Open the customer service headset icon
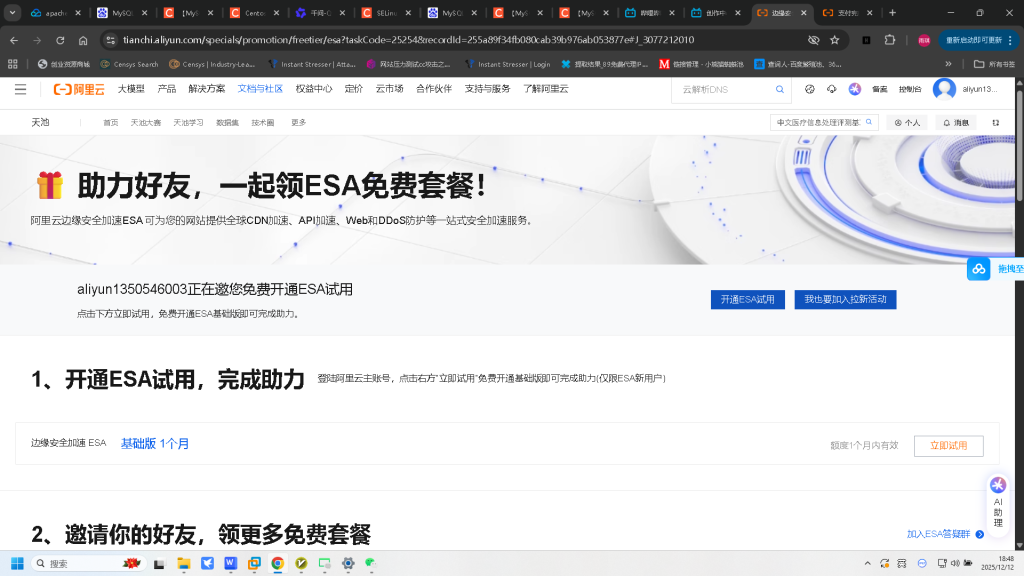 pos(831,89)
